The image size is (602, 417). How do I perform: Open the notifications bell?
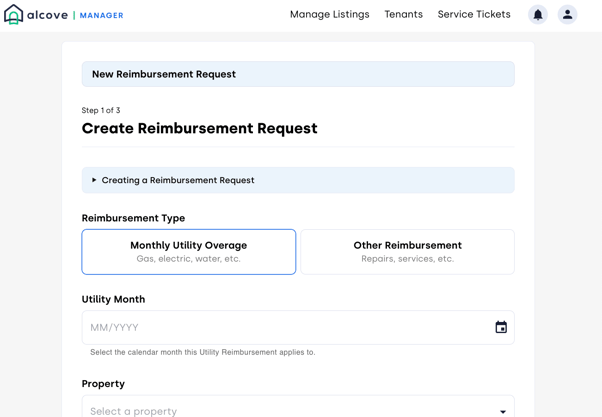(538, 15)
